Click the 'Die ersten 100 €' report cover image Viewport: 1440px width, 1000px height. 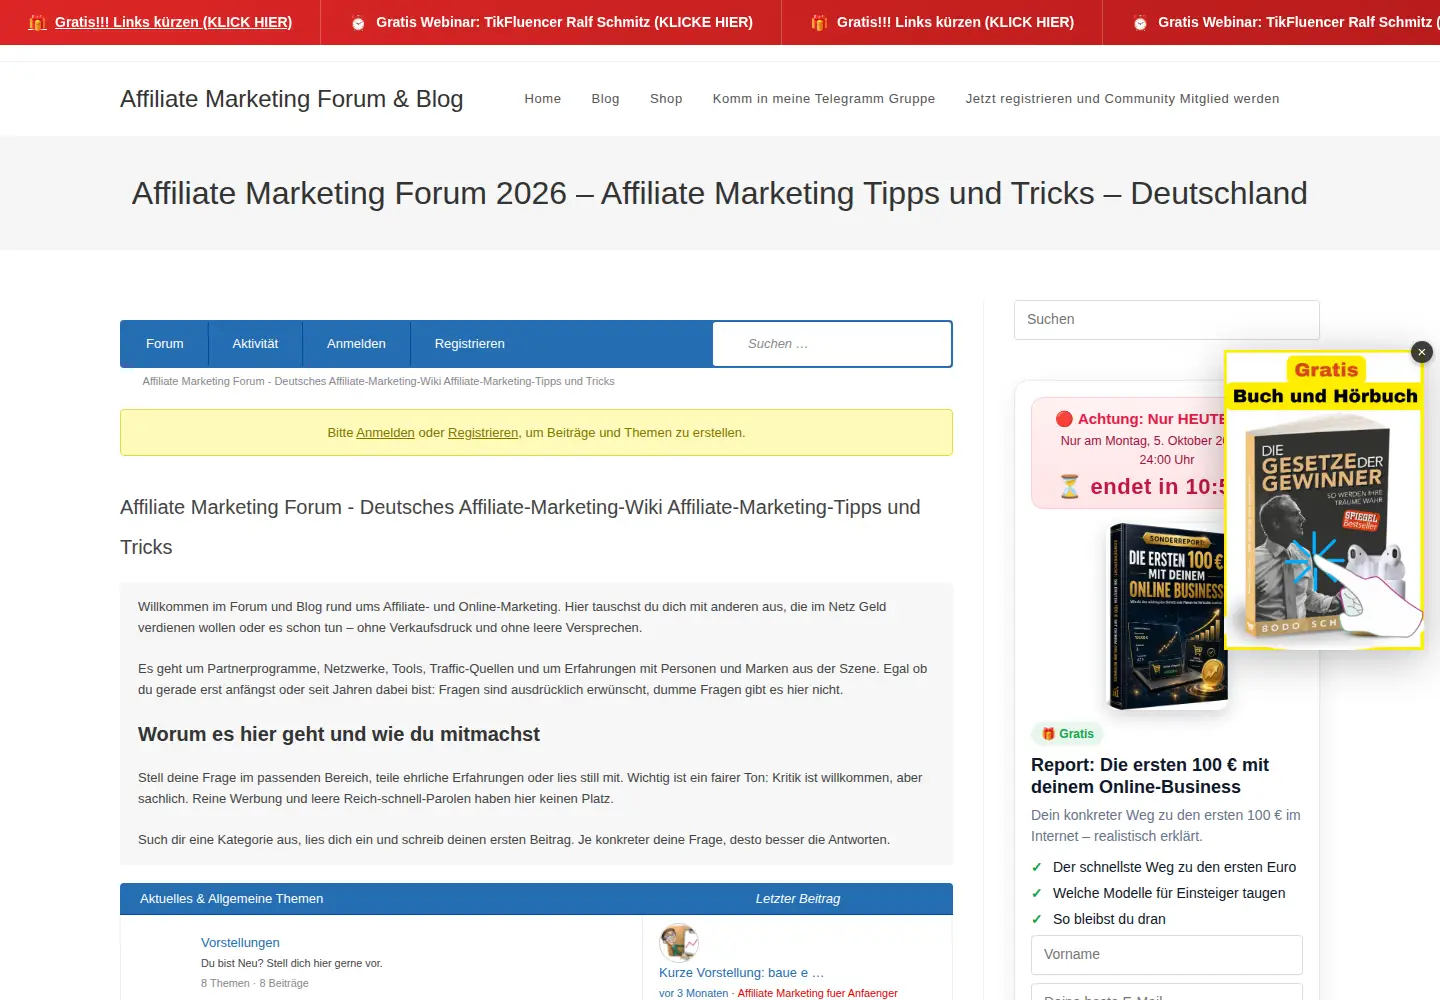click(1167, 615)
